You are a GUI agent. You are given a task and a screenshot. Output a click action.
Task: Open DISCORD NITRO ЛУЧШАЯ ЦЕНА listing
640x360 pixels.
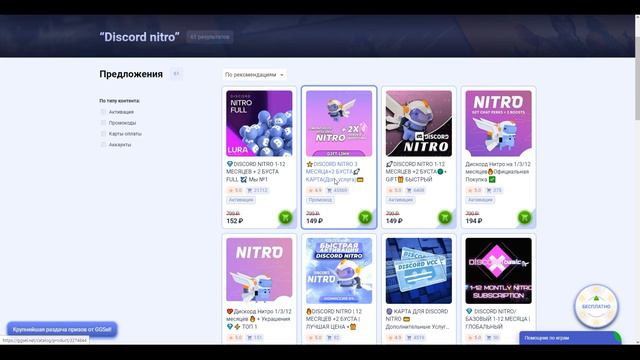[333, 319]
